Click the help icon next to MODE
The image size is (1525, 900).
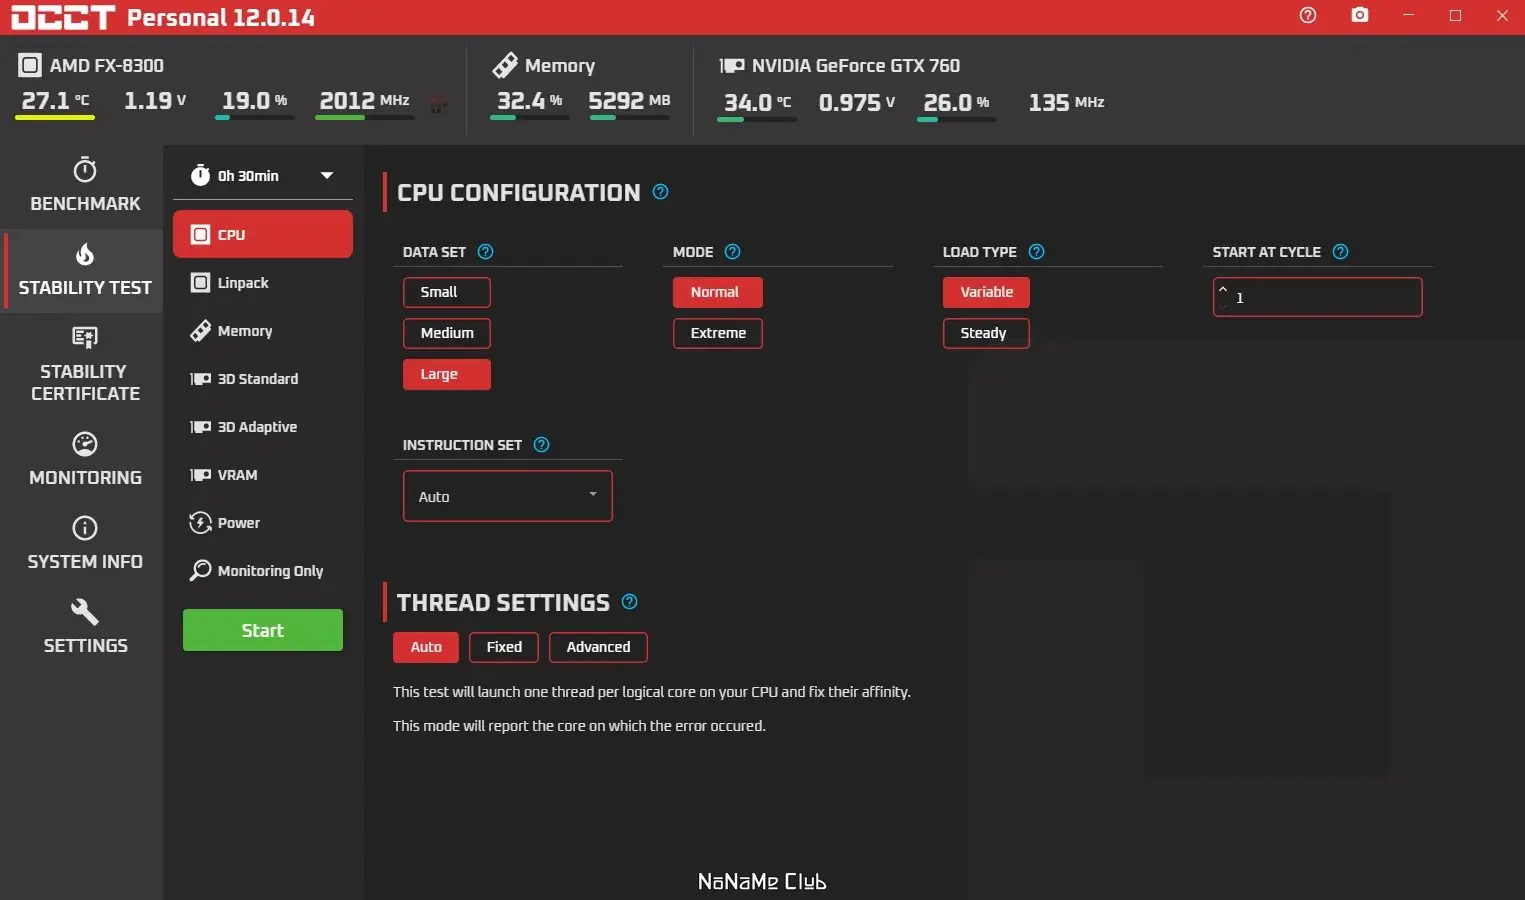[x=733, y=252]
